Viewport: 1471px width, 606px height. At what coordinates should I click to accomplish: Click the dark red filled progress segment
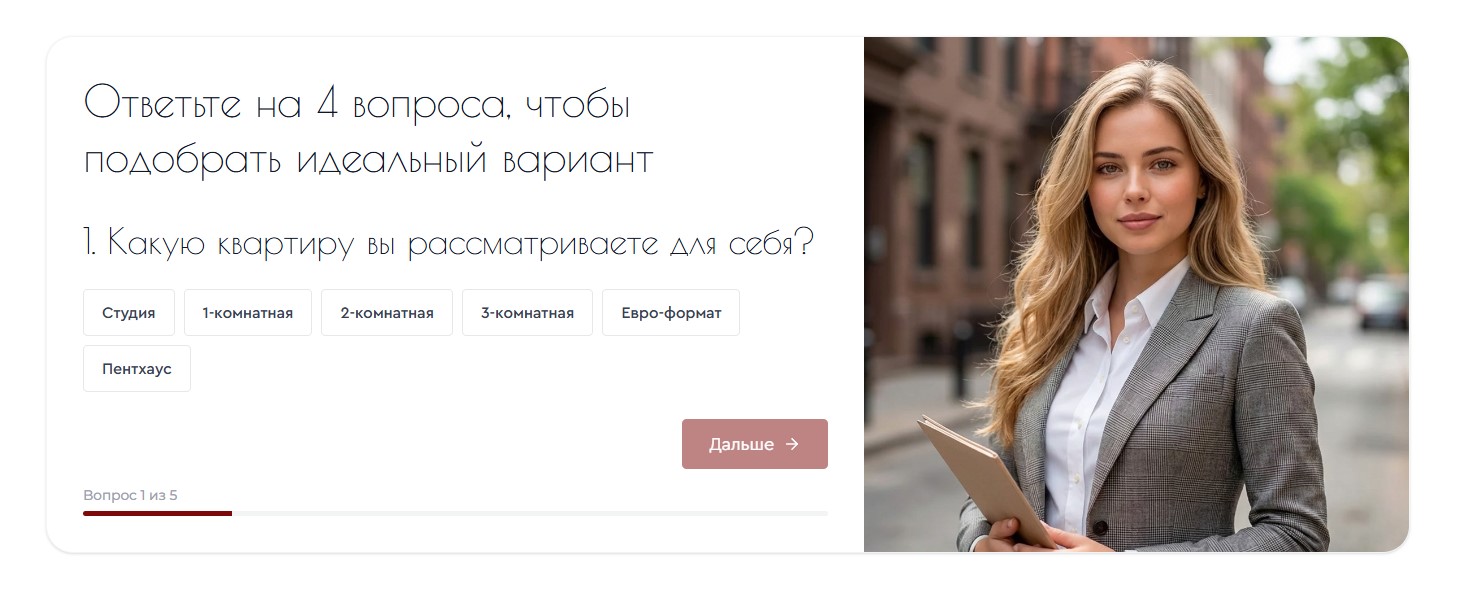pyautogui.click(x=157, y=513)
